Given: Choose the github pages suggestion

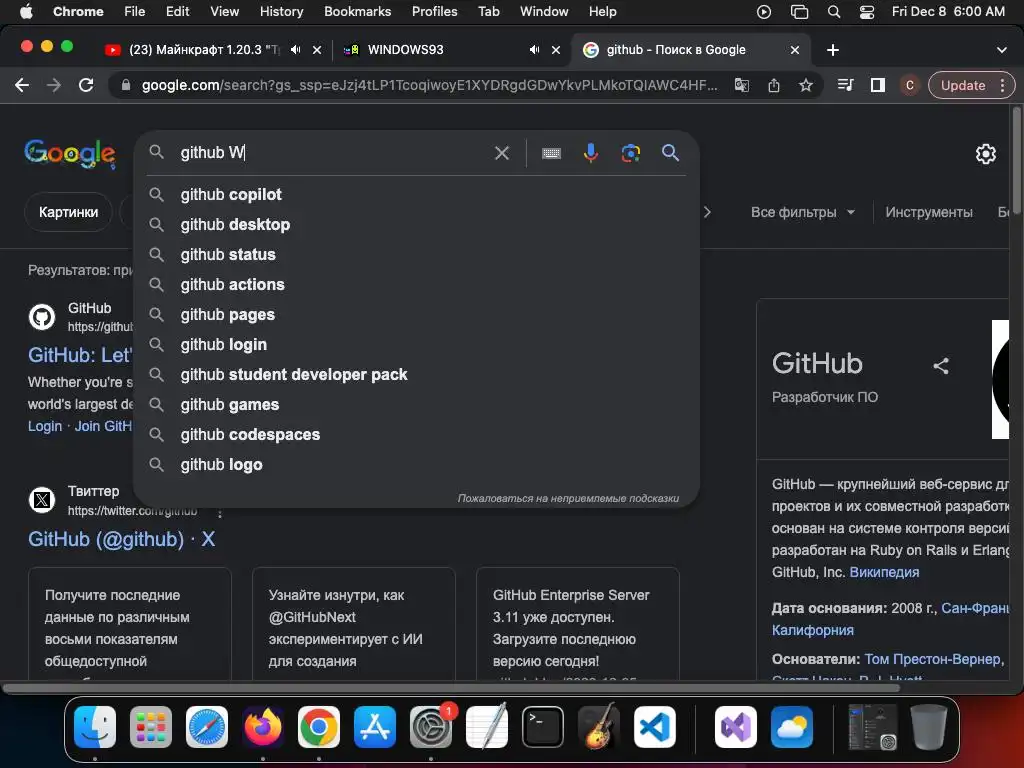Looking at the screenshot, I should coord(416,315).
